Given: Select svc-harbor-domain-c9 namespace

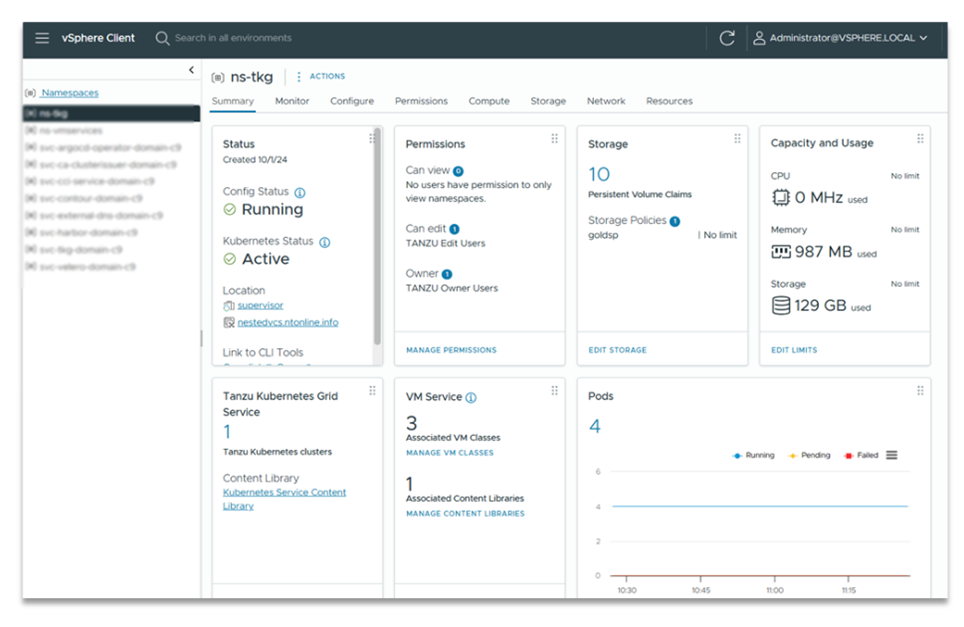Looking at the screenshot, I should [x=88, y=232].
